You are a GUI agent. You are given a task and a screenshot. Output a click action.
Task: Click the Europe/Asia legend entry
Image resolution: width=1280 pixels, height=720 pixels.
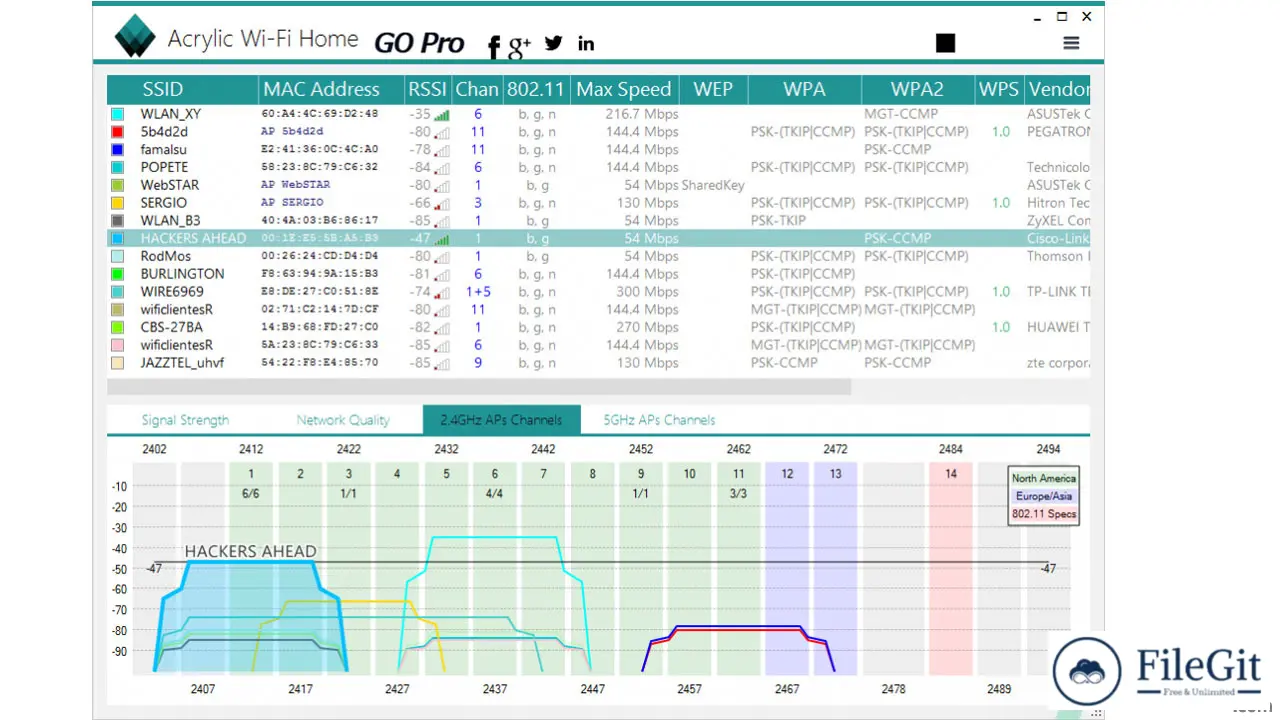coord(1043,496)
